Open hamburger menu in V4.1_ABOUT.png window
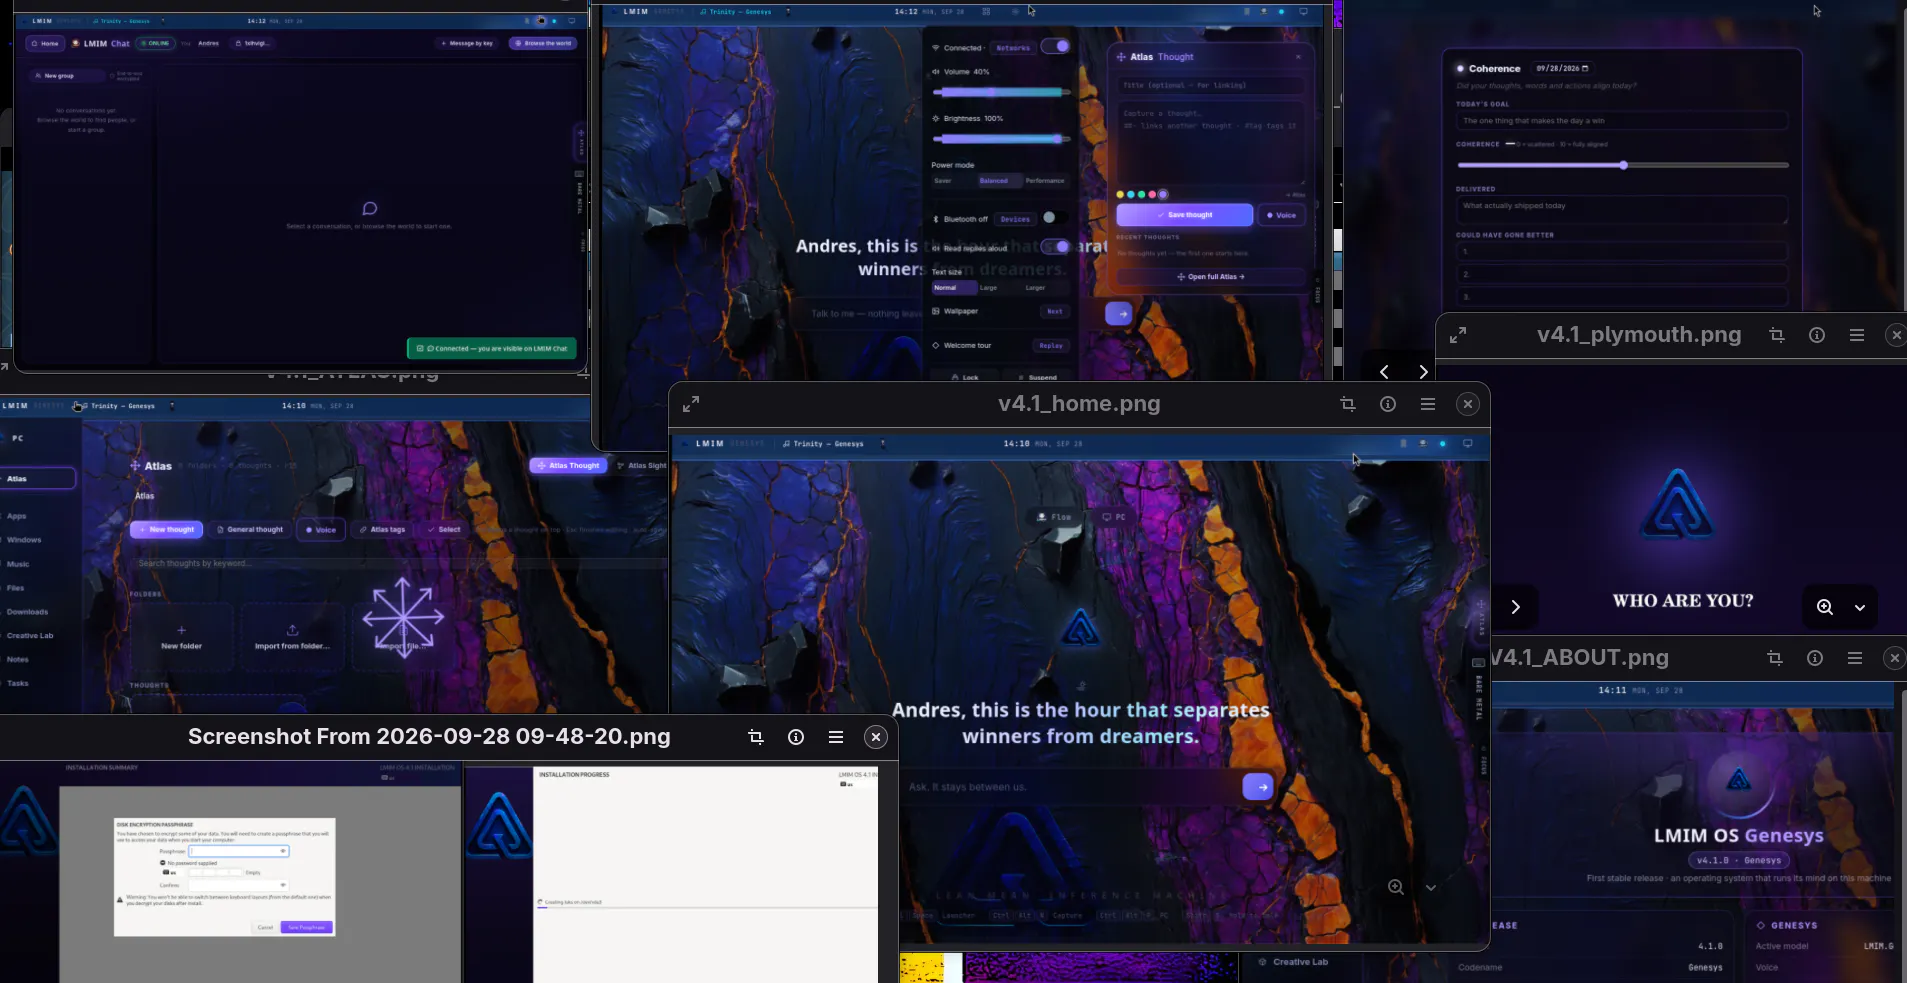This screenshot has height=983, width=1907. (1855, 658)
